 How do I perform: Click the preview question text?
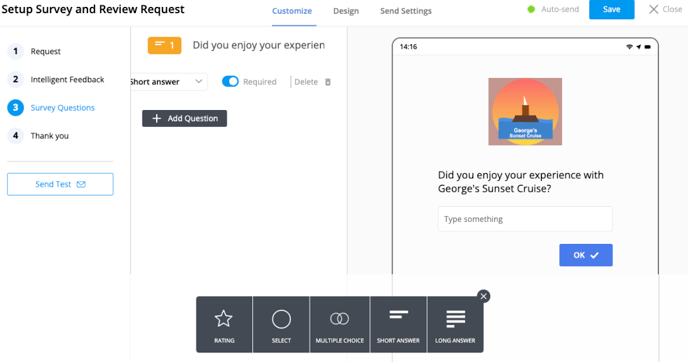tap(521, 182)
